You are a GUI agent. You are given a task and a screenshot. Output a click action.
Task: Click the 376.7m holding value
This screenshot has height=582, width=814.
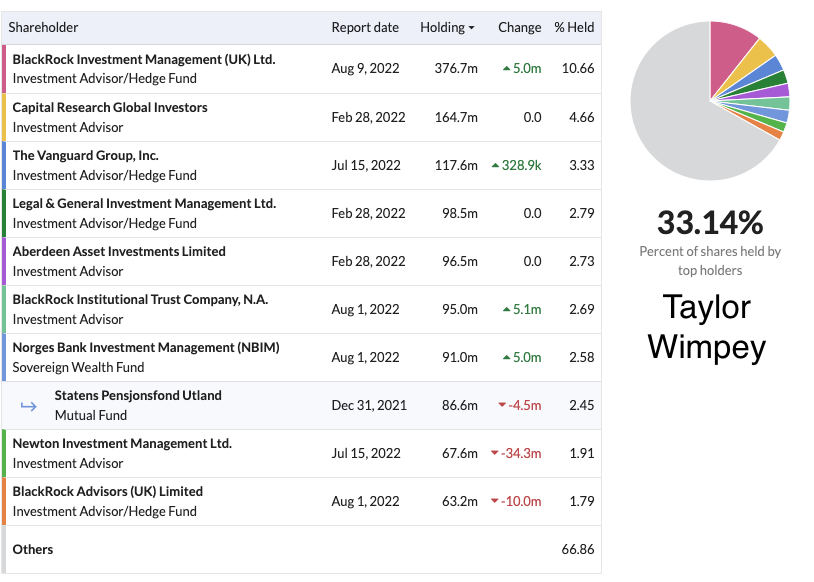[456, 68]
